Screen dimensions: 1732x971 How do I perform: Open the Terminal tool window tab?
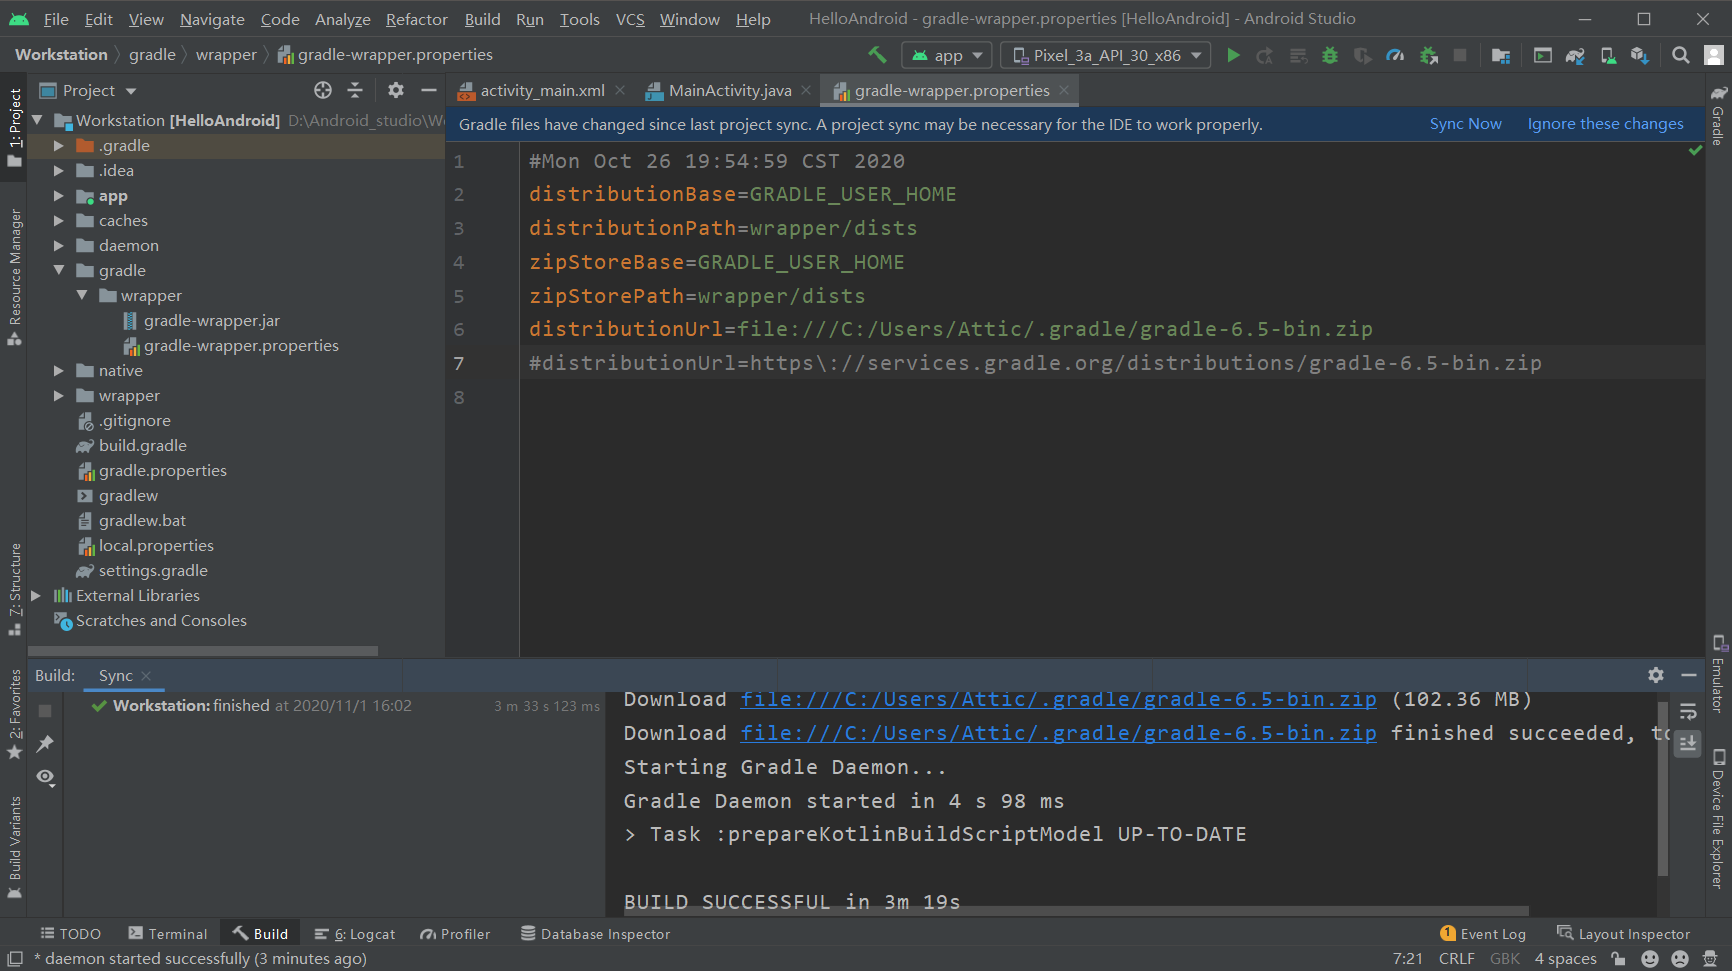pyautogui.click(x=168, y=933)
